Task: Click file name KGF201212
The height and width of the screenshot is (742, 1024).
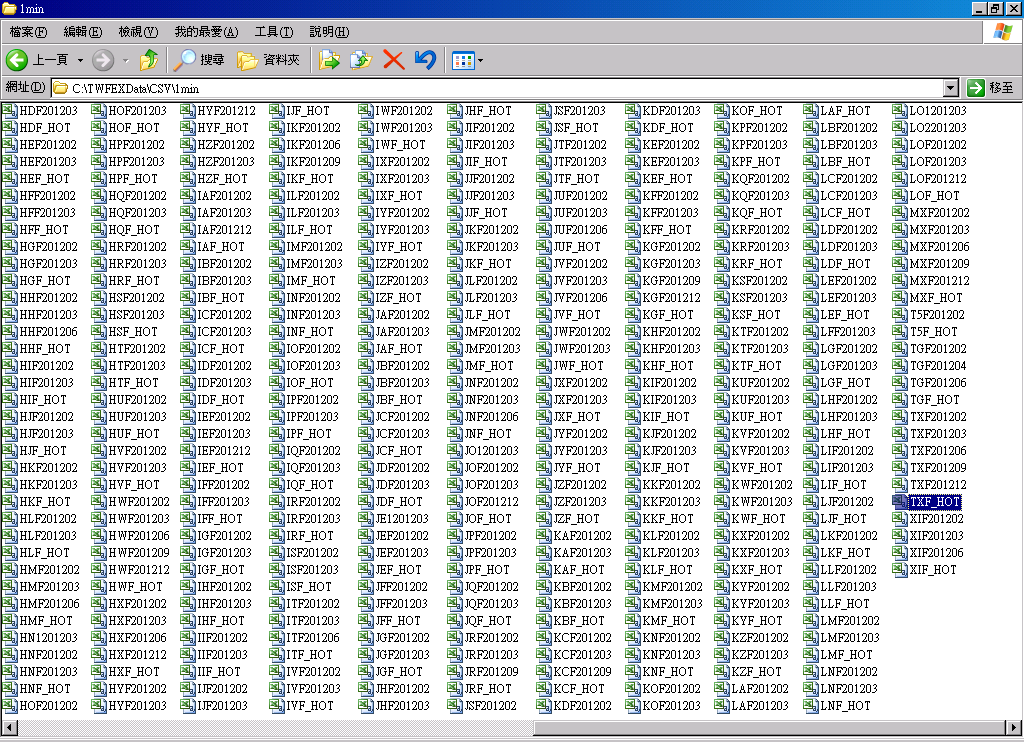Action: [671, 297]
